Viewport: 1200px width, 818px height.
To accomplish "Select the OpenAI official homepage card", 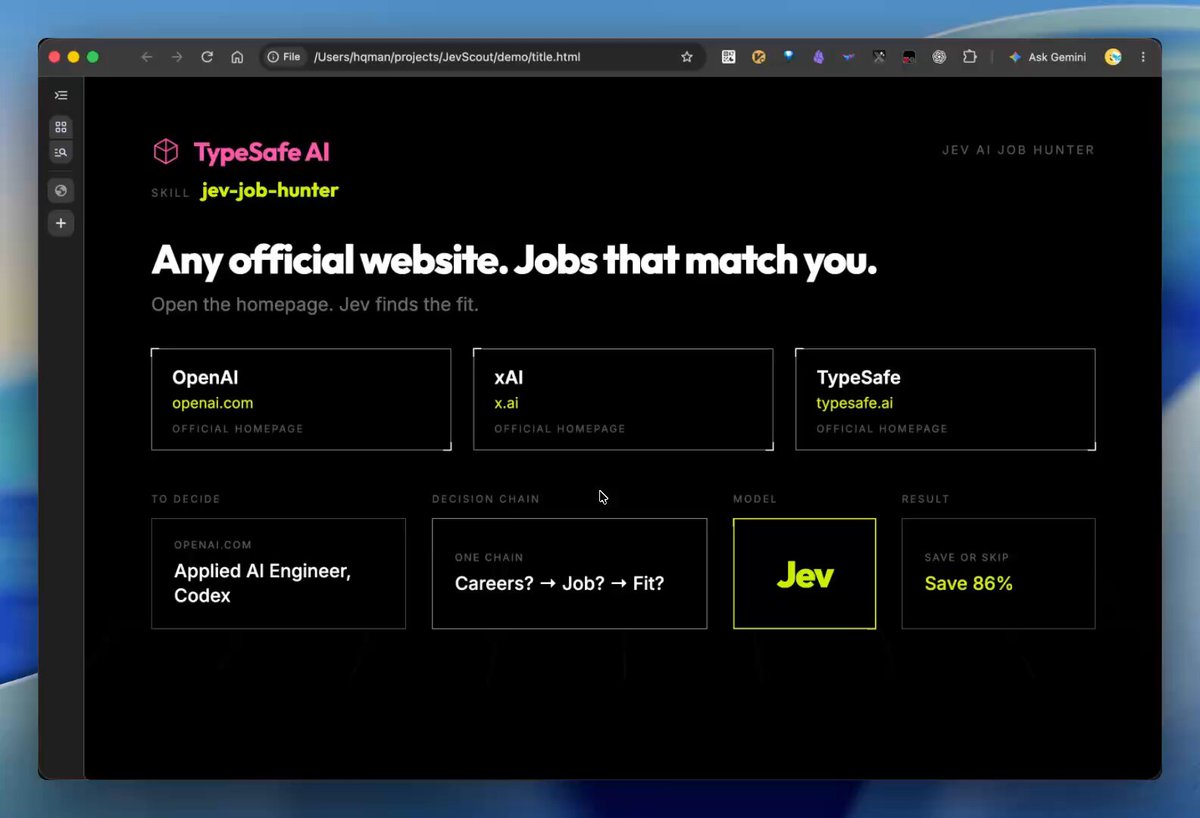I will 301,399.
